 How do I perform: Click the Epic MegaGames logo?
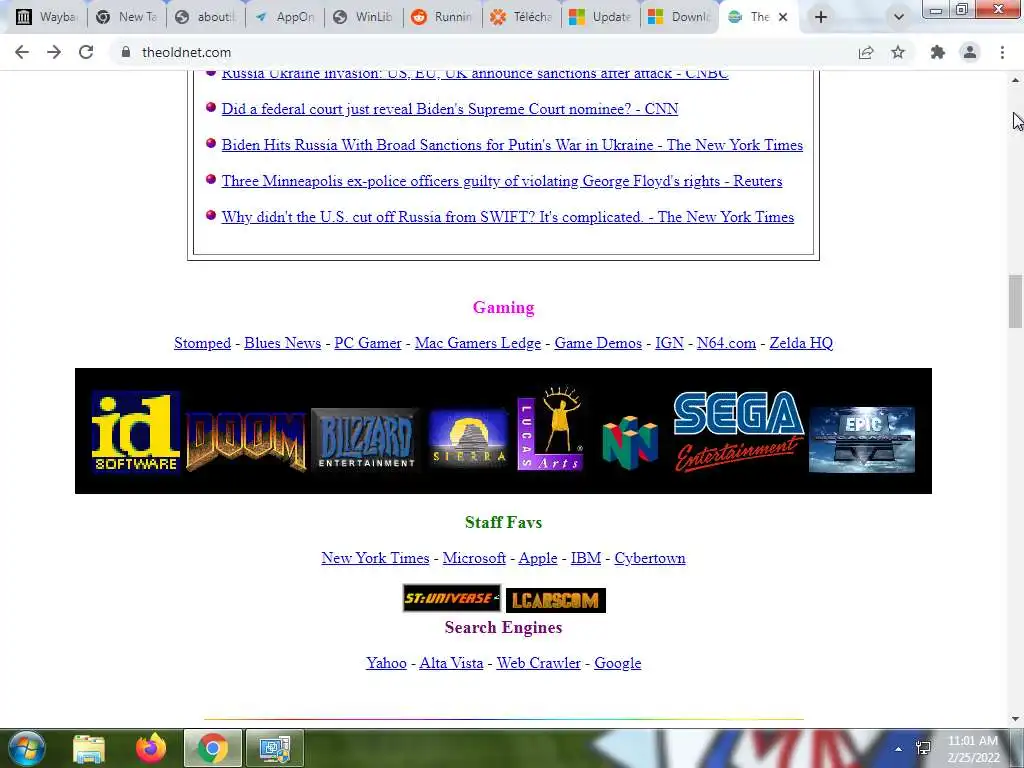coord(862,440)
